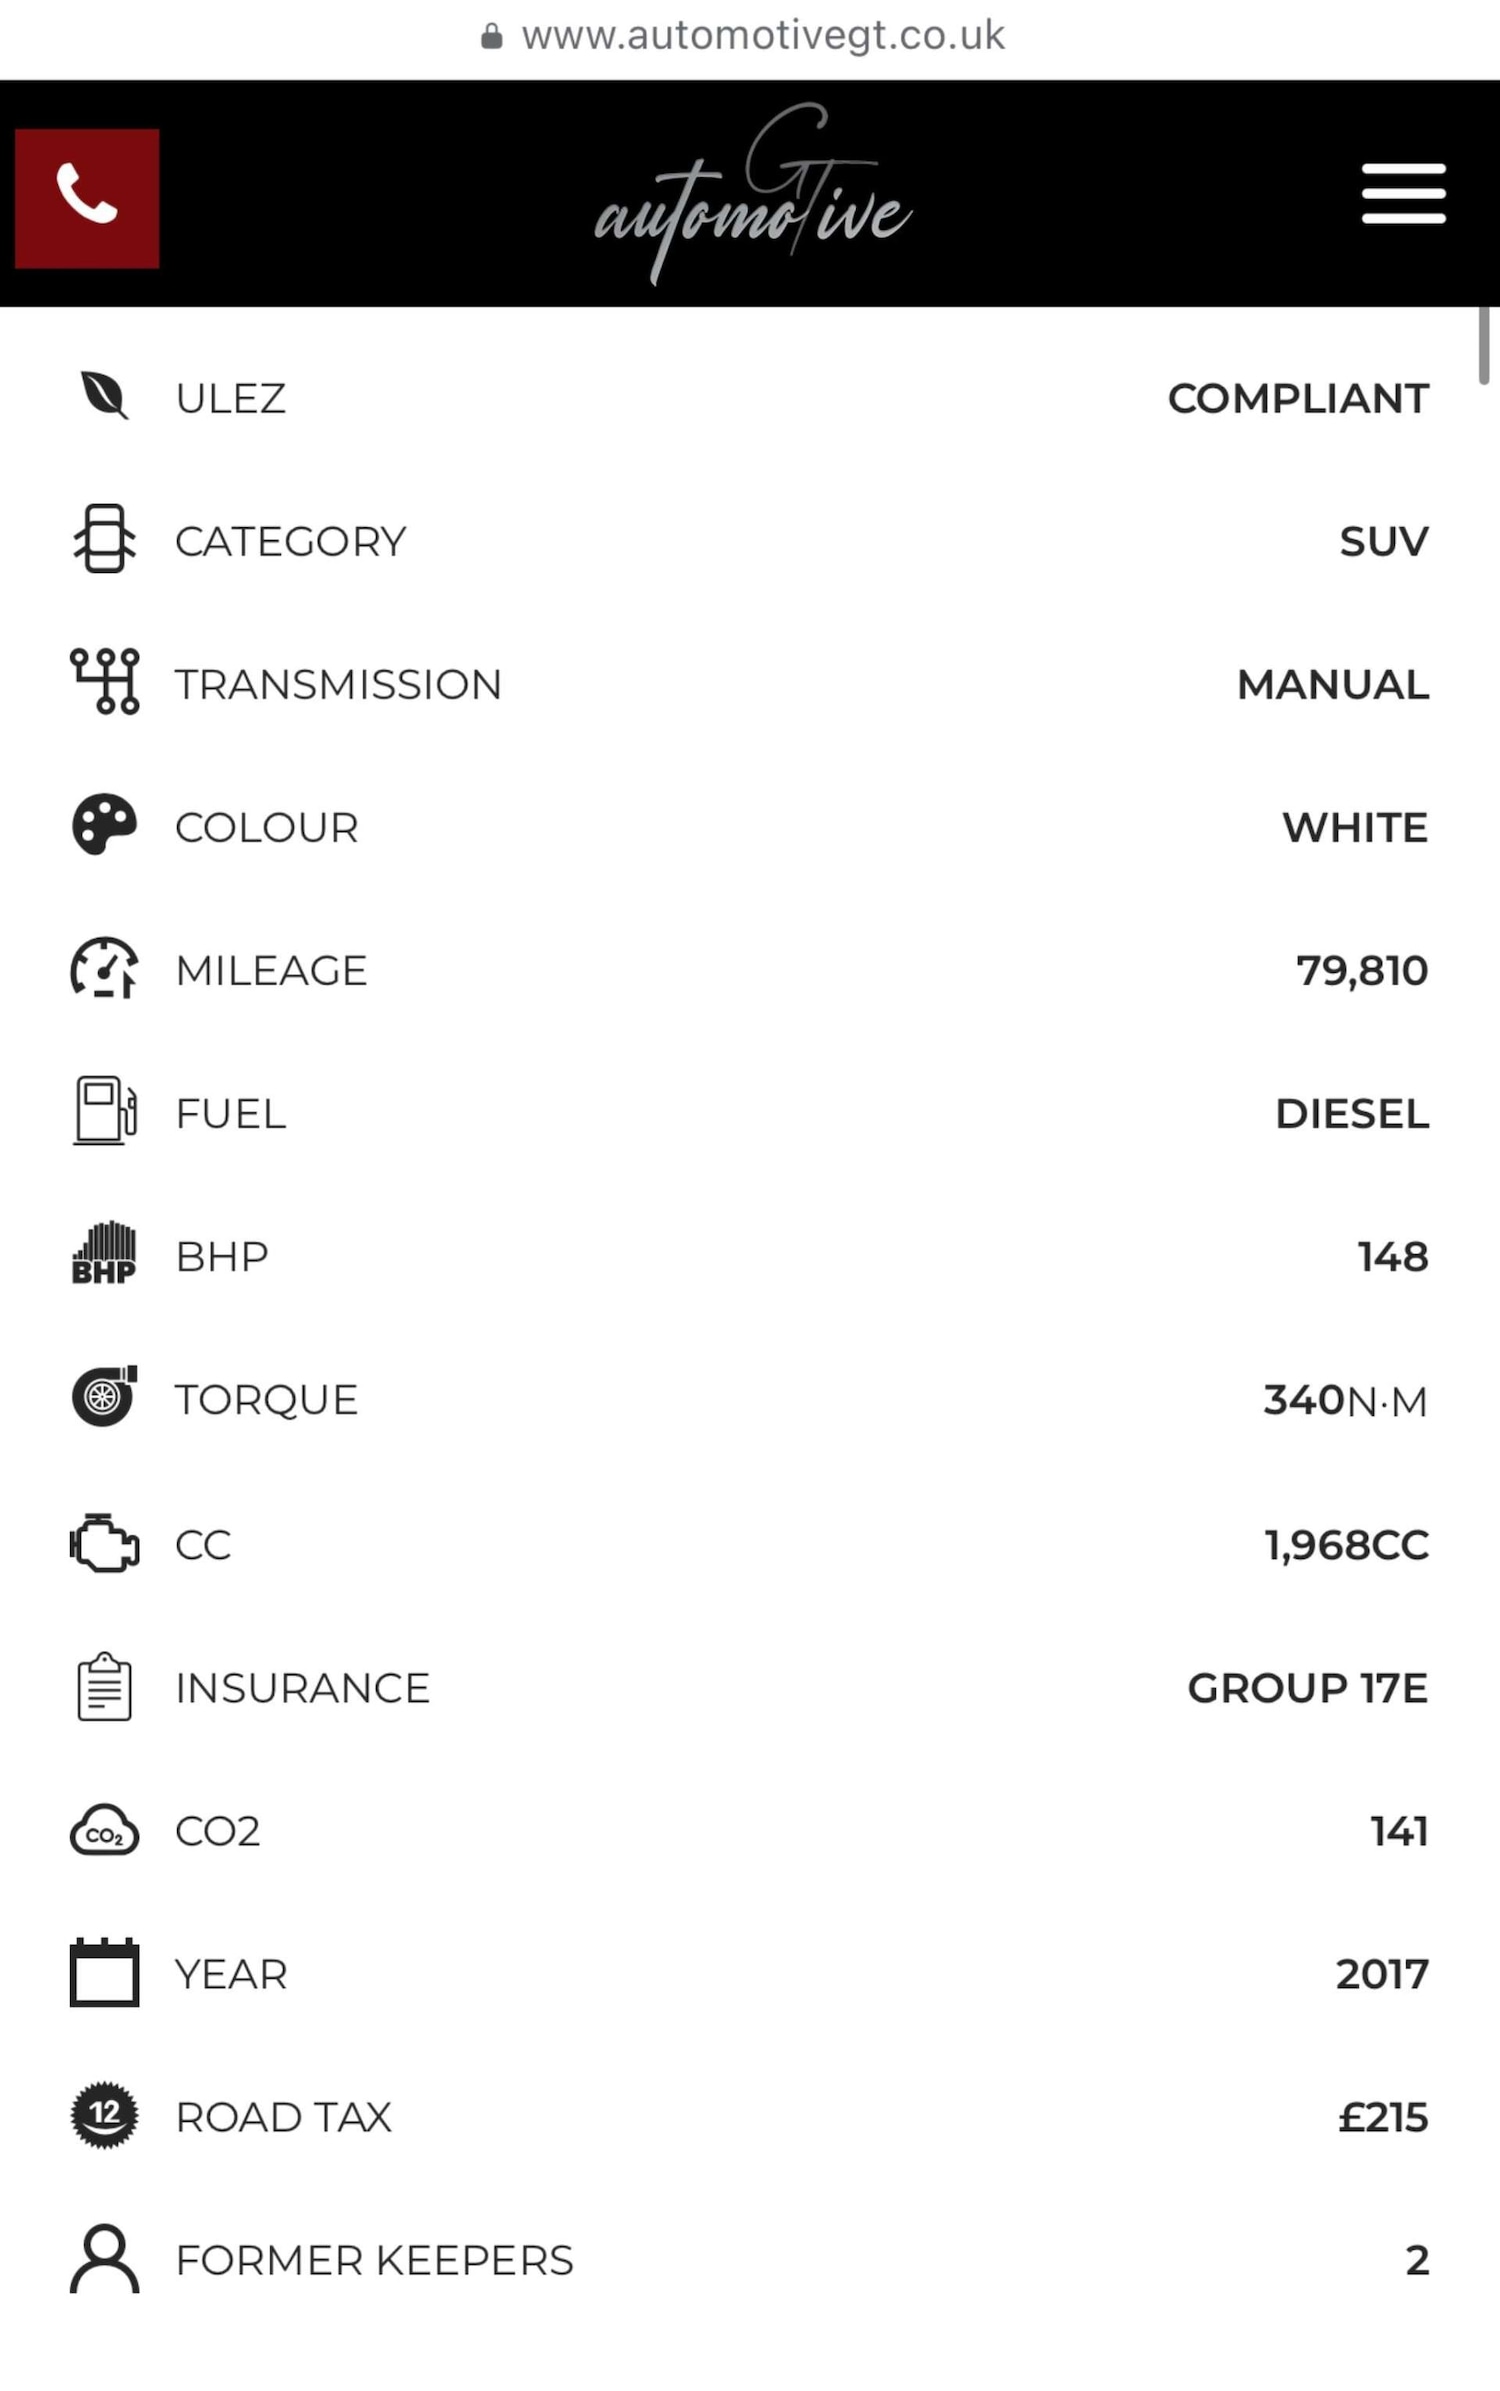Tap the BHP power icon
This screenshot has width=1500, height=2391.
click(104, 1254)
